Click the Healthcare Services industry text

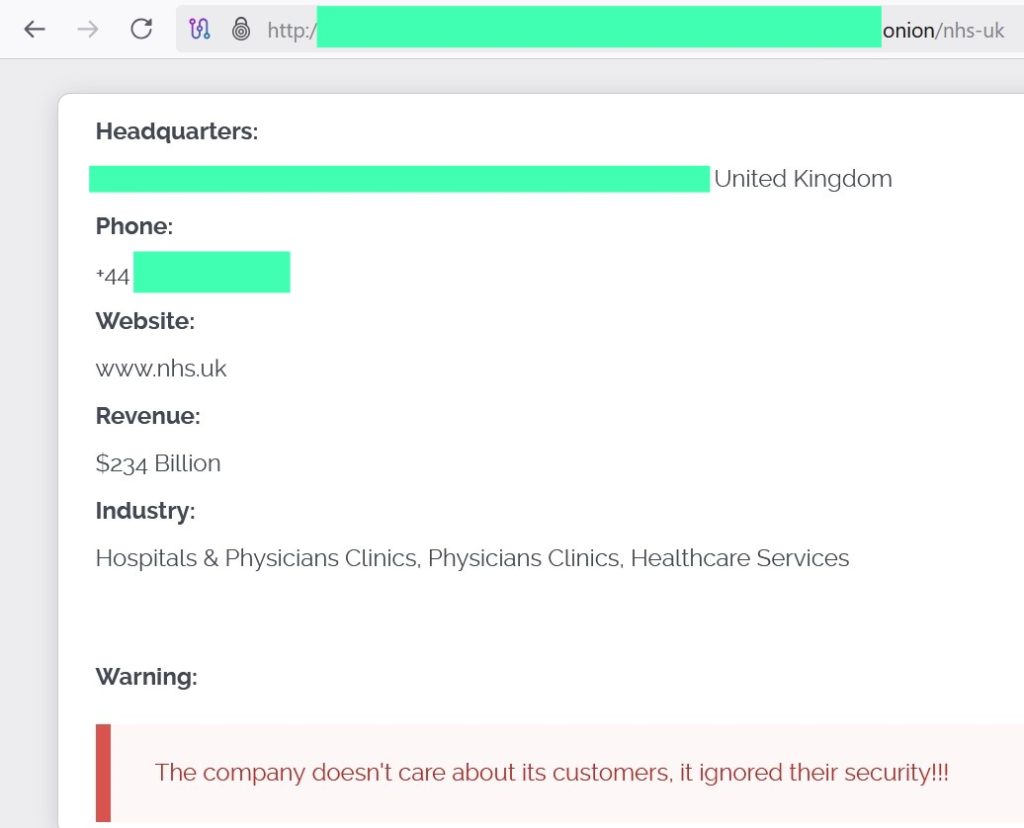[739, 558]
